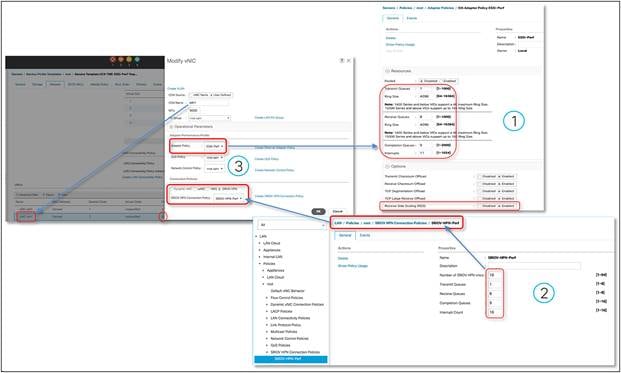Click red status icon in dark header bar
621x373 pixels.
(x=113, y=60)
